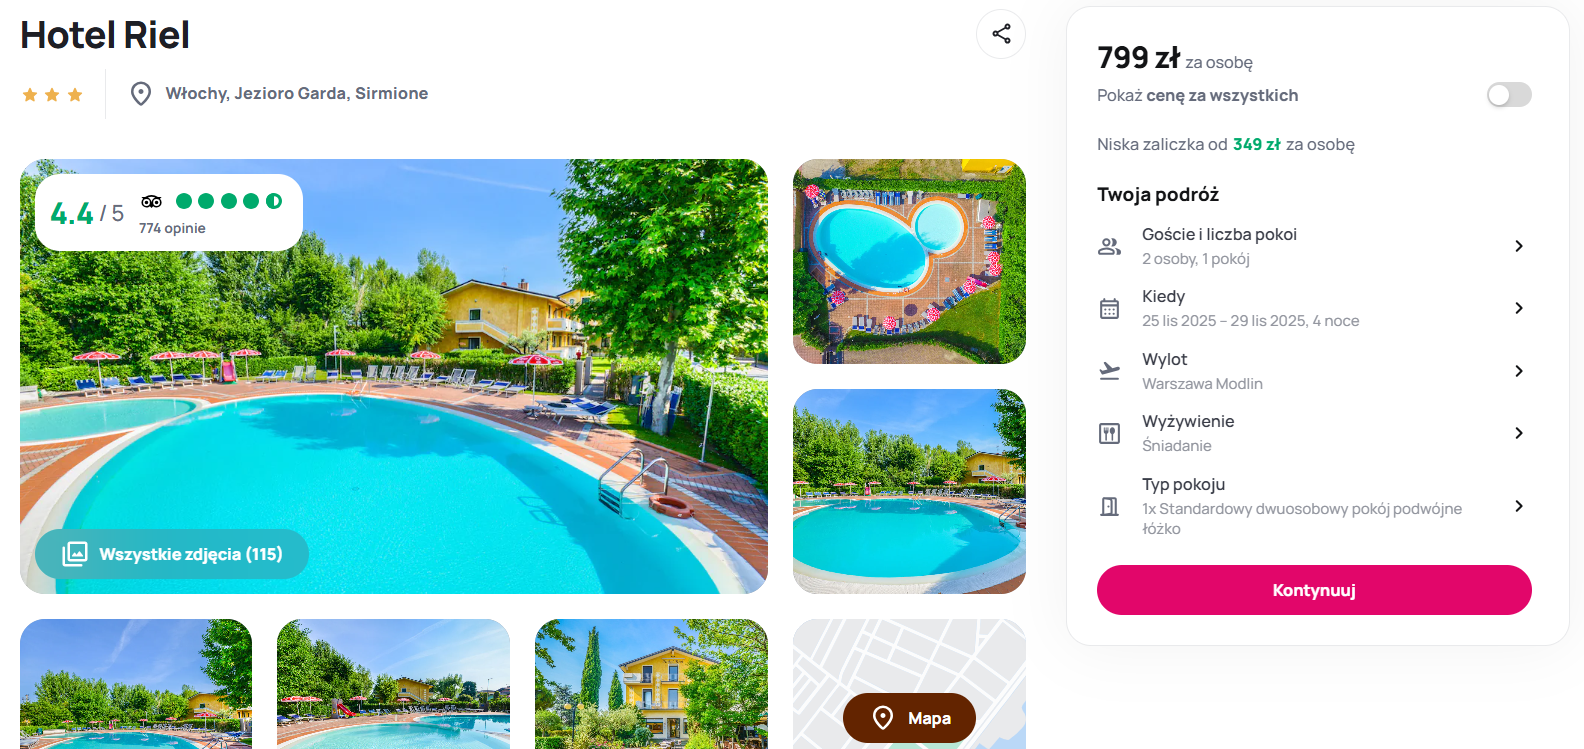Click the guests people icon
The width and height of the screenshot is (1584, 749).
1109,246
